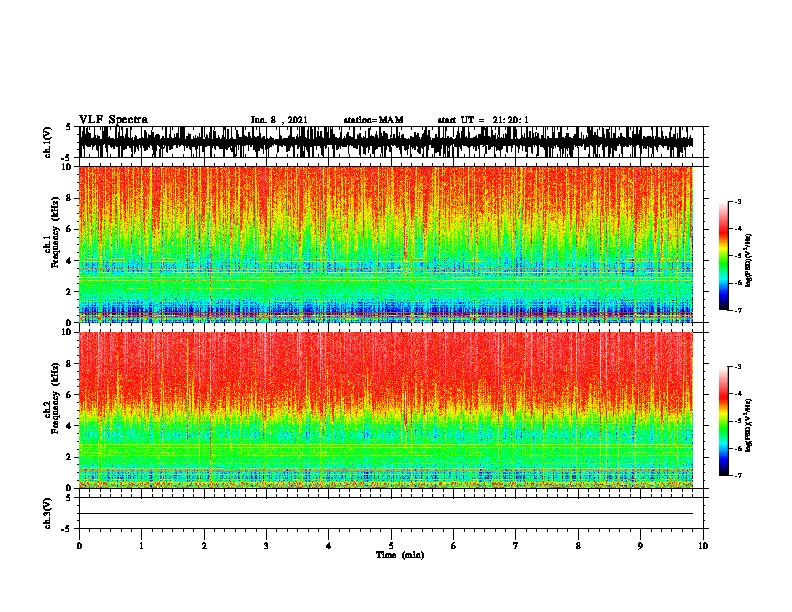The height and width of the screenshot is (612, 792).
Task: Click the "4" kHz tick on ch.2 spectrogram
Action: pos(70,426)
